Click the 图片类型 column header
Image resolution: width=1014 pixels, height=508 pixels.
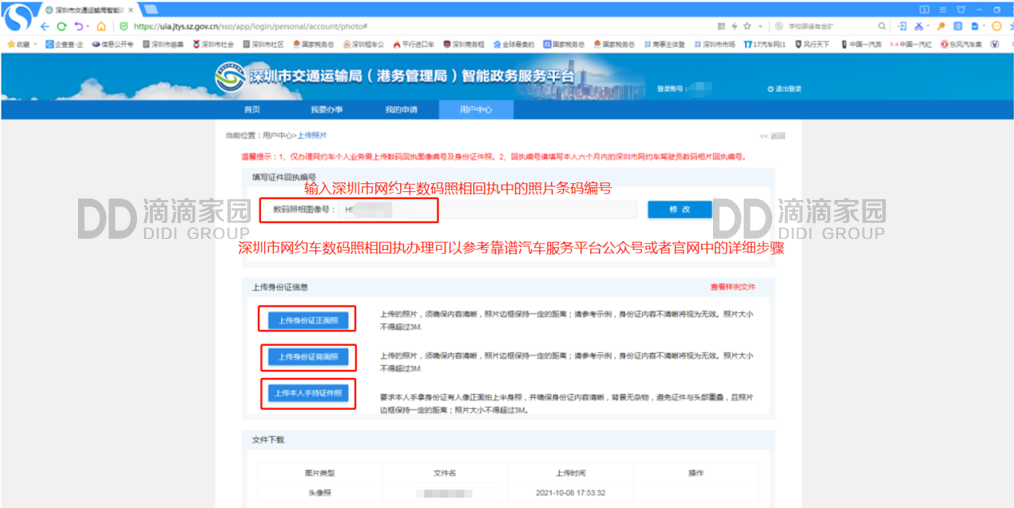tap(319, 473)
